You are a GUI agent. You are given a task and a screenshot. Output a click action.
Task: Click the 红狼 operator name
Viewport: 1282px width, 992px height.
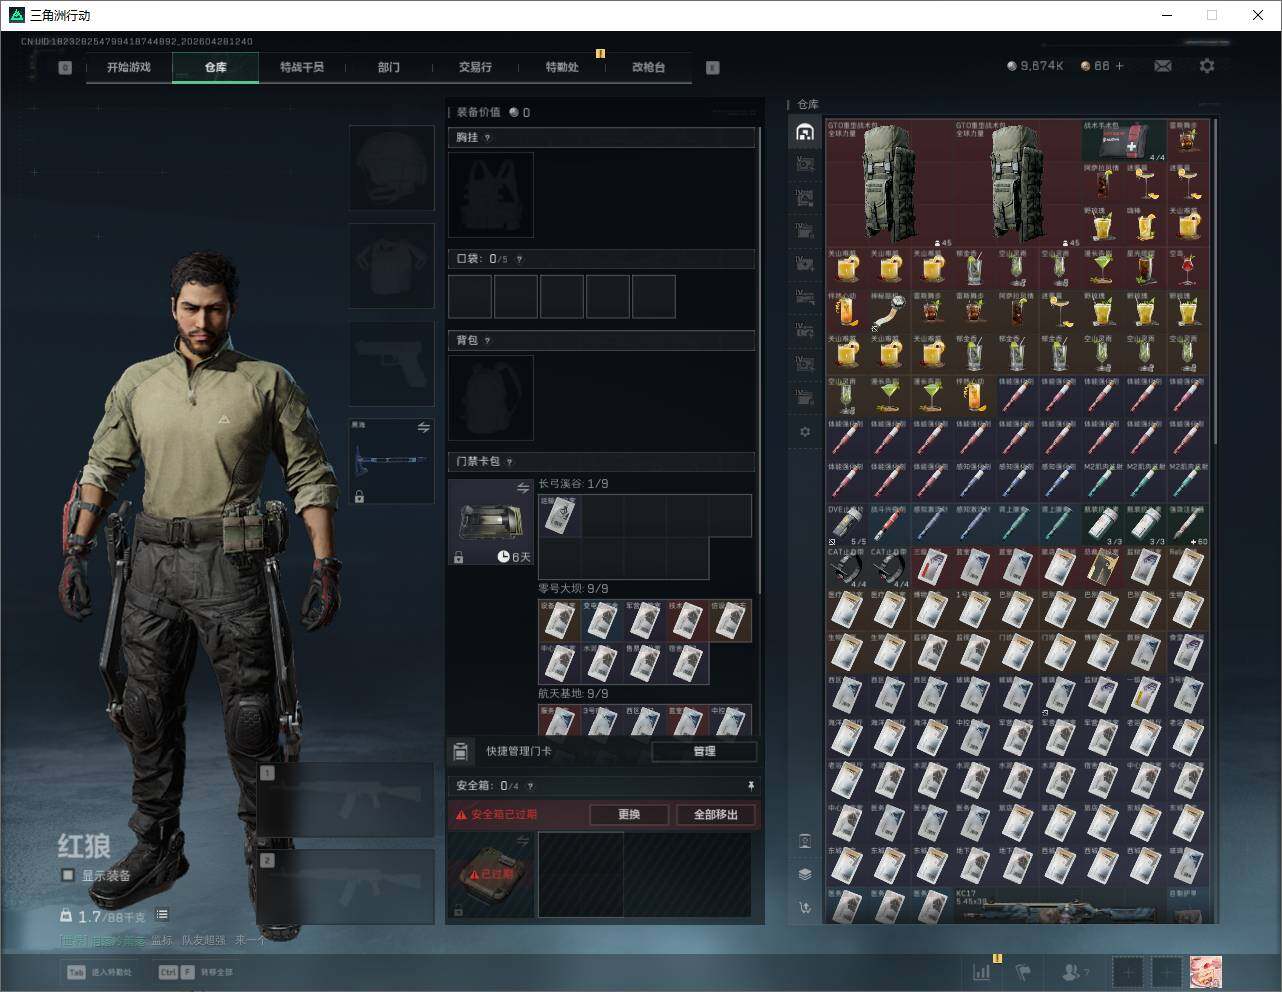pos(84,846)
